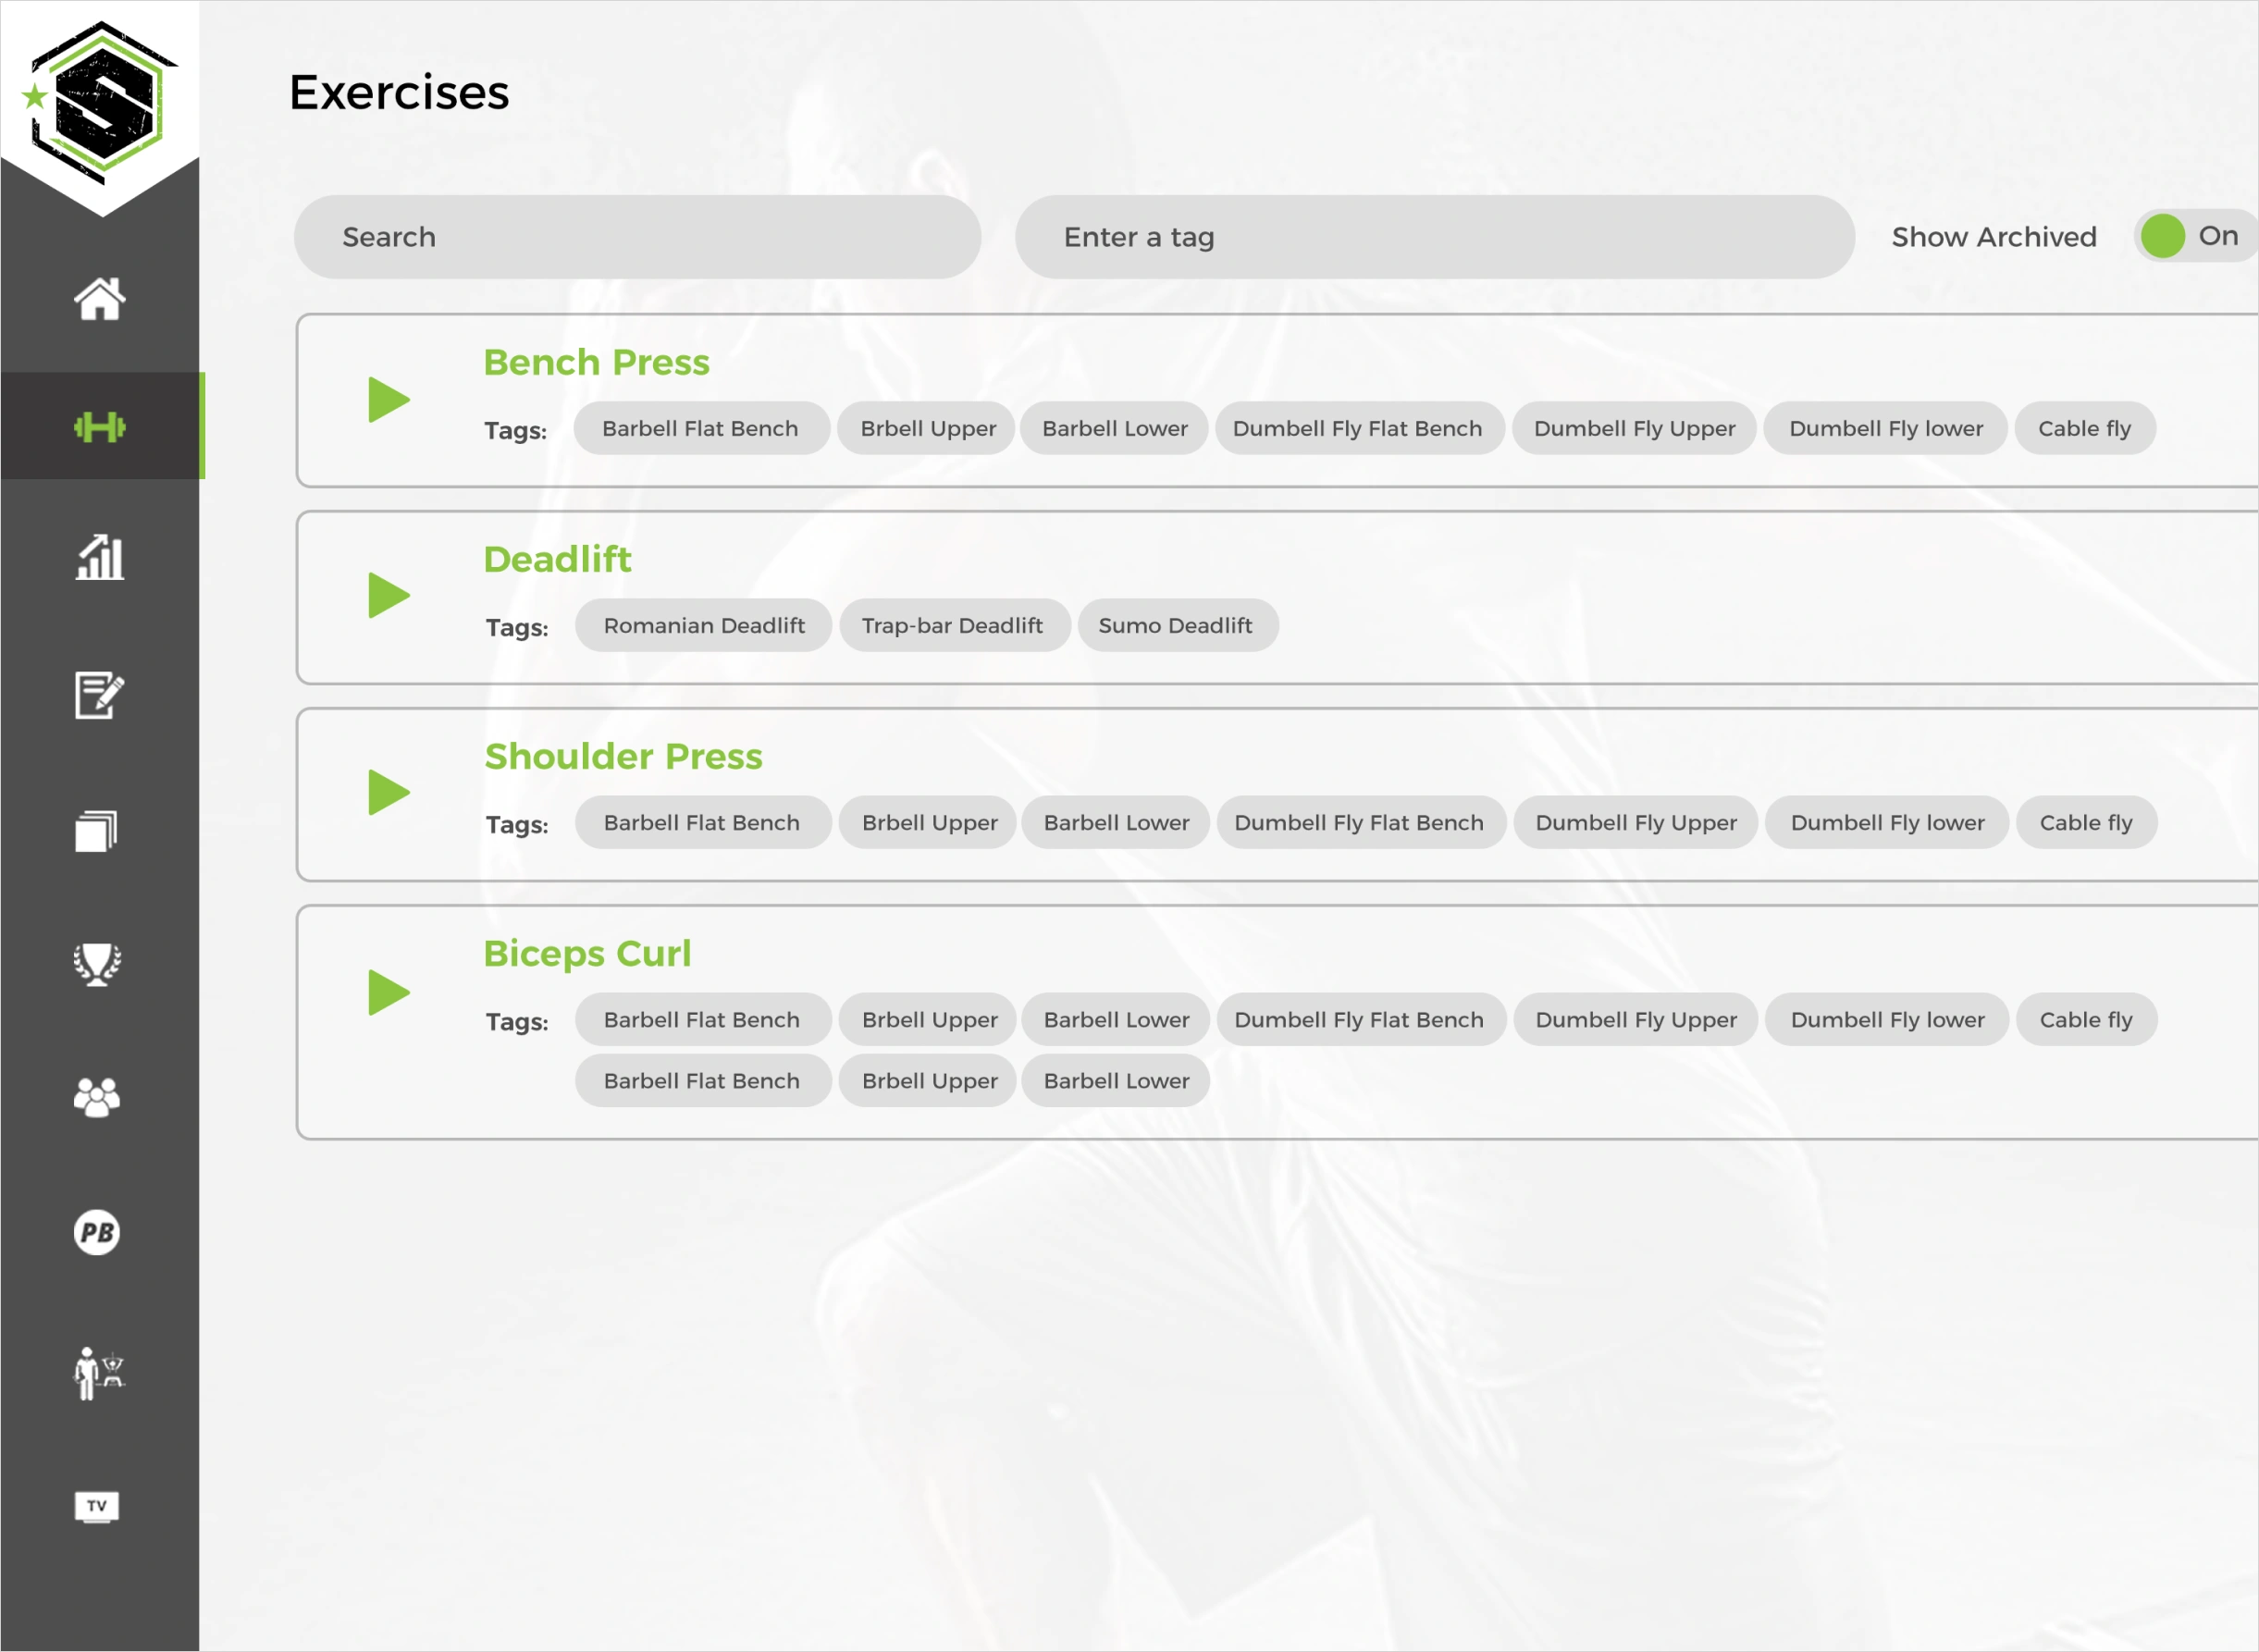This screenshot has width=2259, height=1652.
Task: Select Sumo Deadlift tag chip
Action: click(x=1175, y=626)
